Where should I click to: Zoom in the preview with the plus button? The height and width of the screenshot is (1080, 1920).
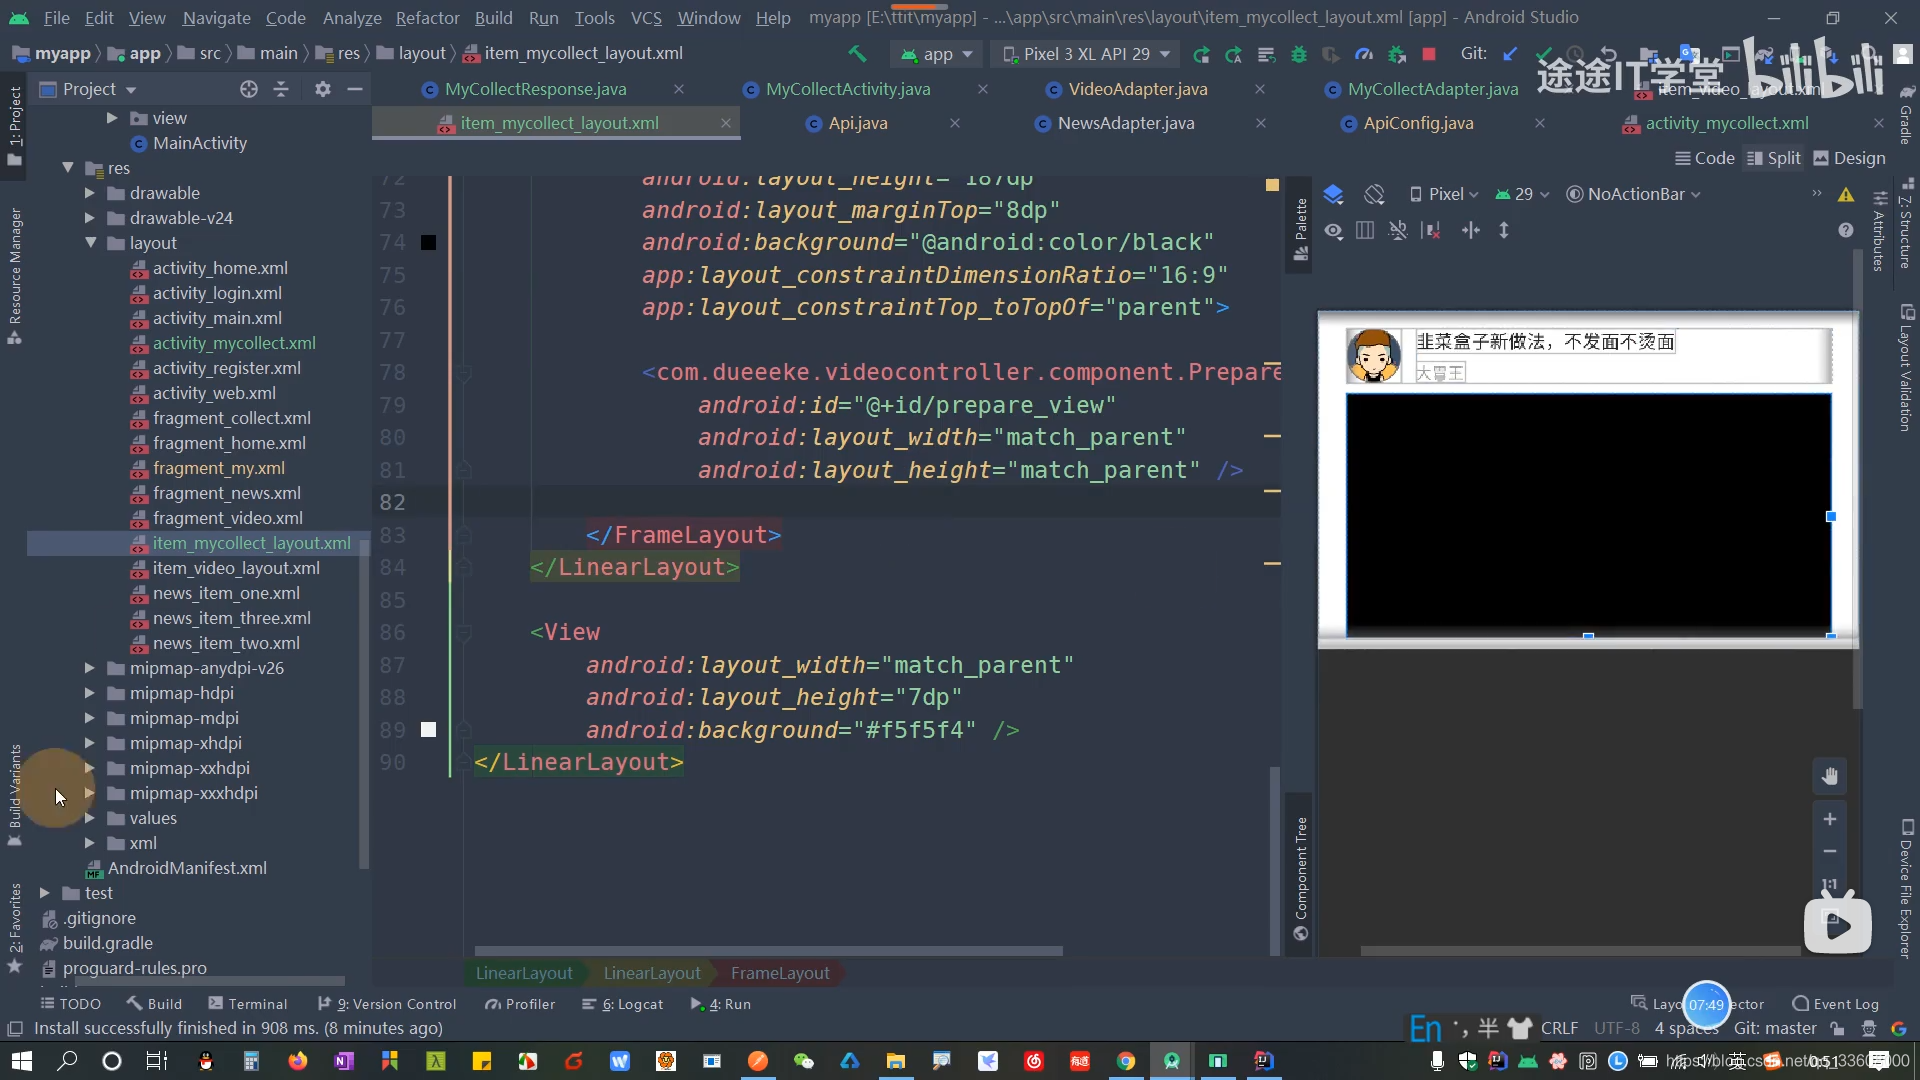(1830, 819)
